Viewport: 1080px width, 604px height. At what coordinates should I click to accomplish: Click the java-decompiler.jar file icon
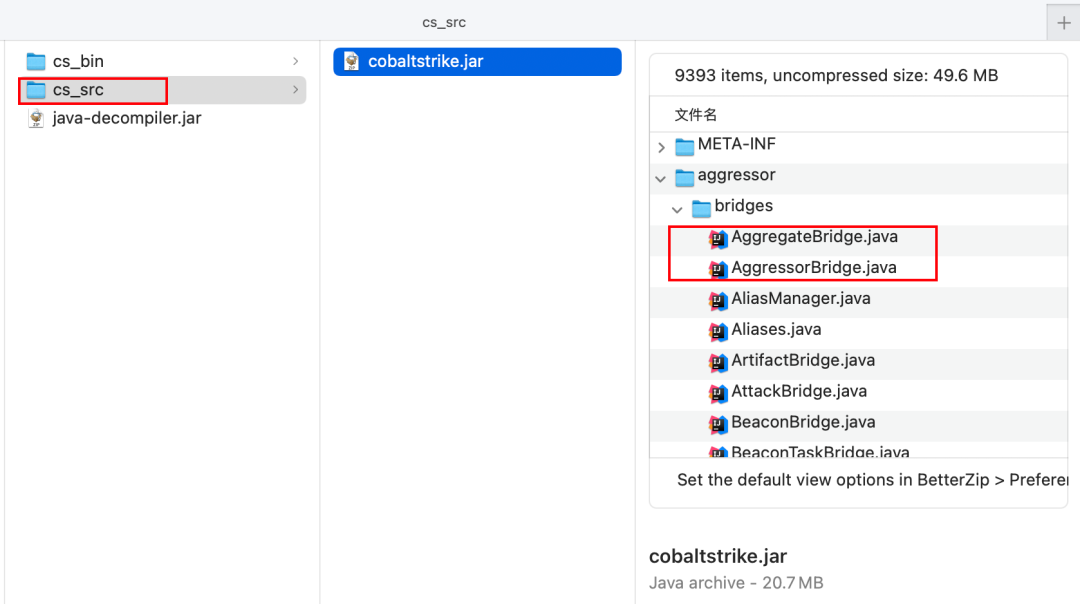point(36,118)
